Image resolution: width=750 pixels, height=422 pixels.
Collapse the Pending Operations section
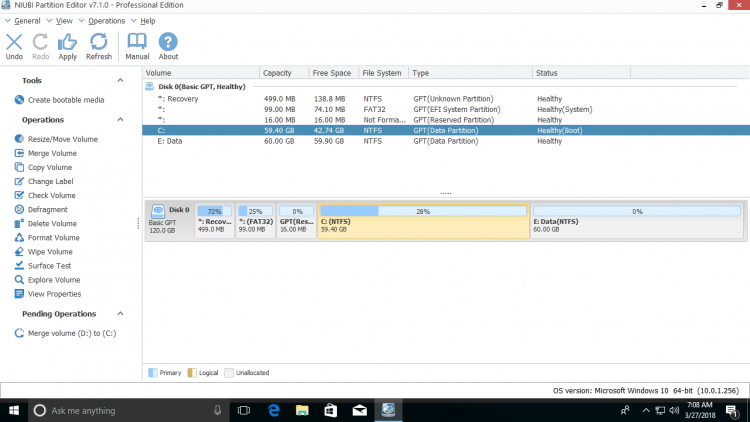(120, 314)
